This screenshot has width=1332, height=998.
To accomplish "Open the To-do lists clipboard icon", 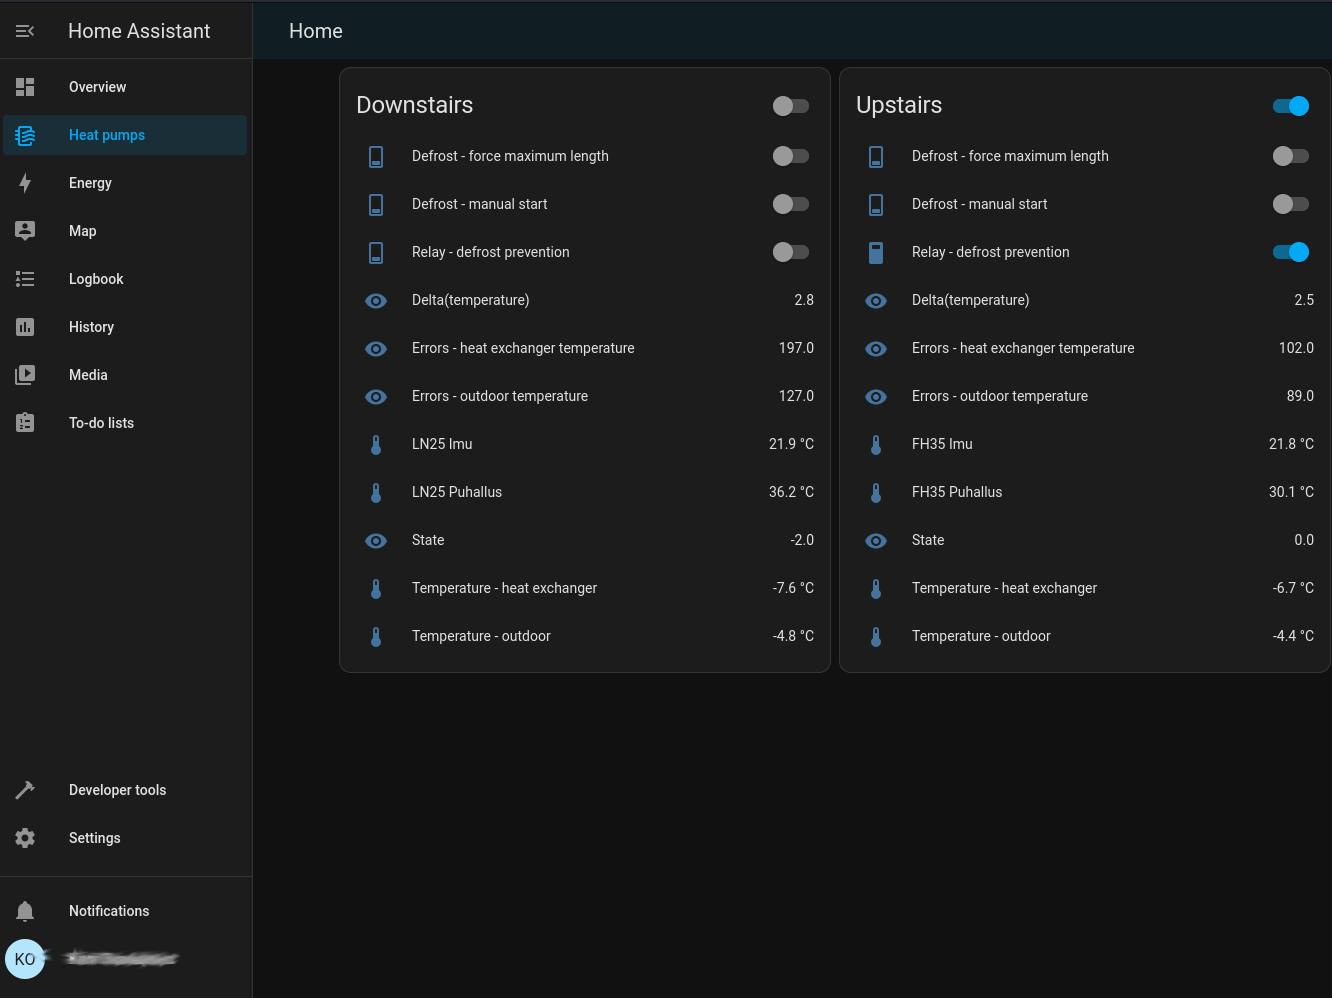I will pyautogui.click(x=25, y=423).
